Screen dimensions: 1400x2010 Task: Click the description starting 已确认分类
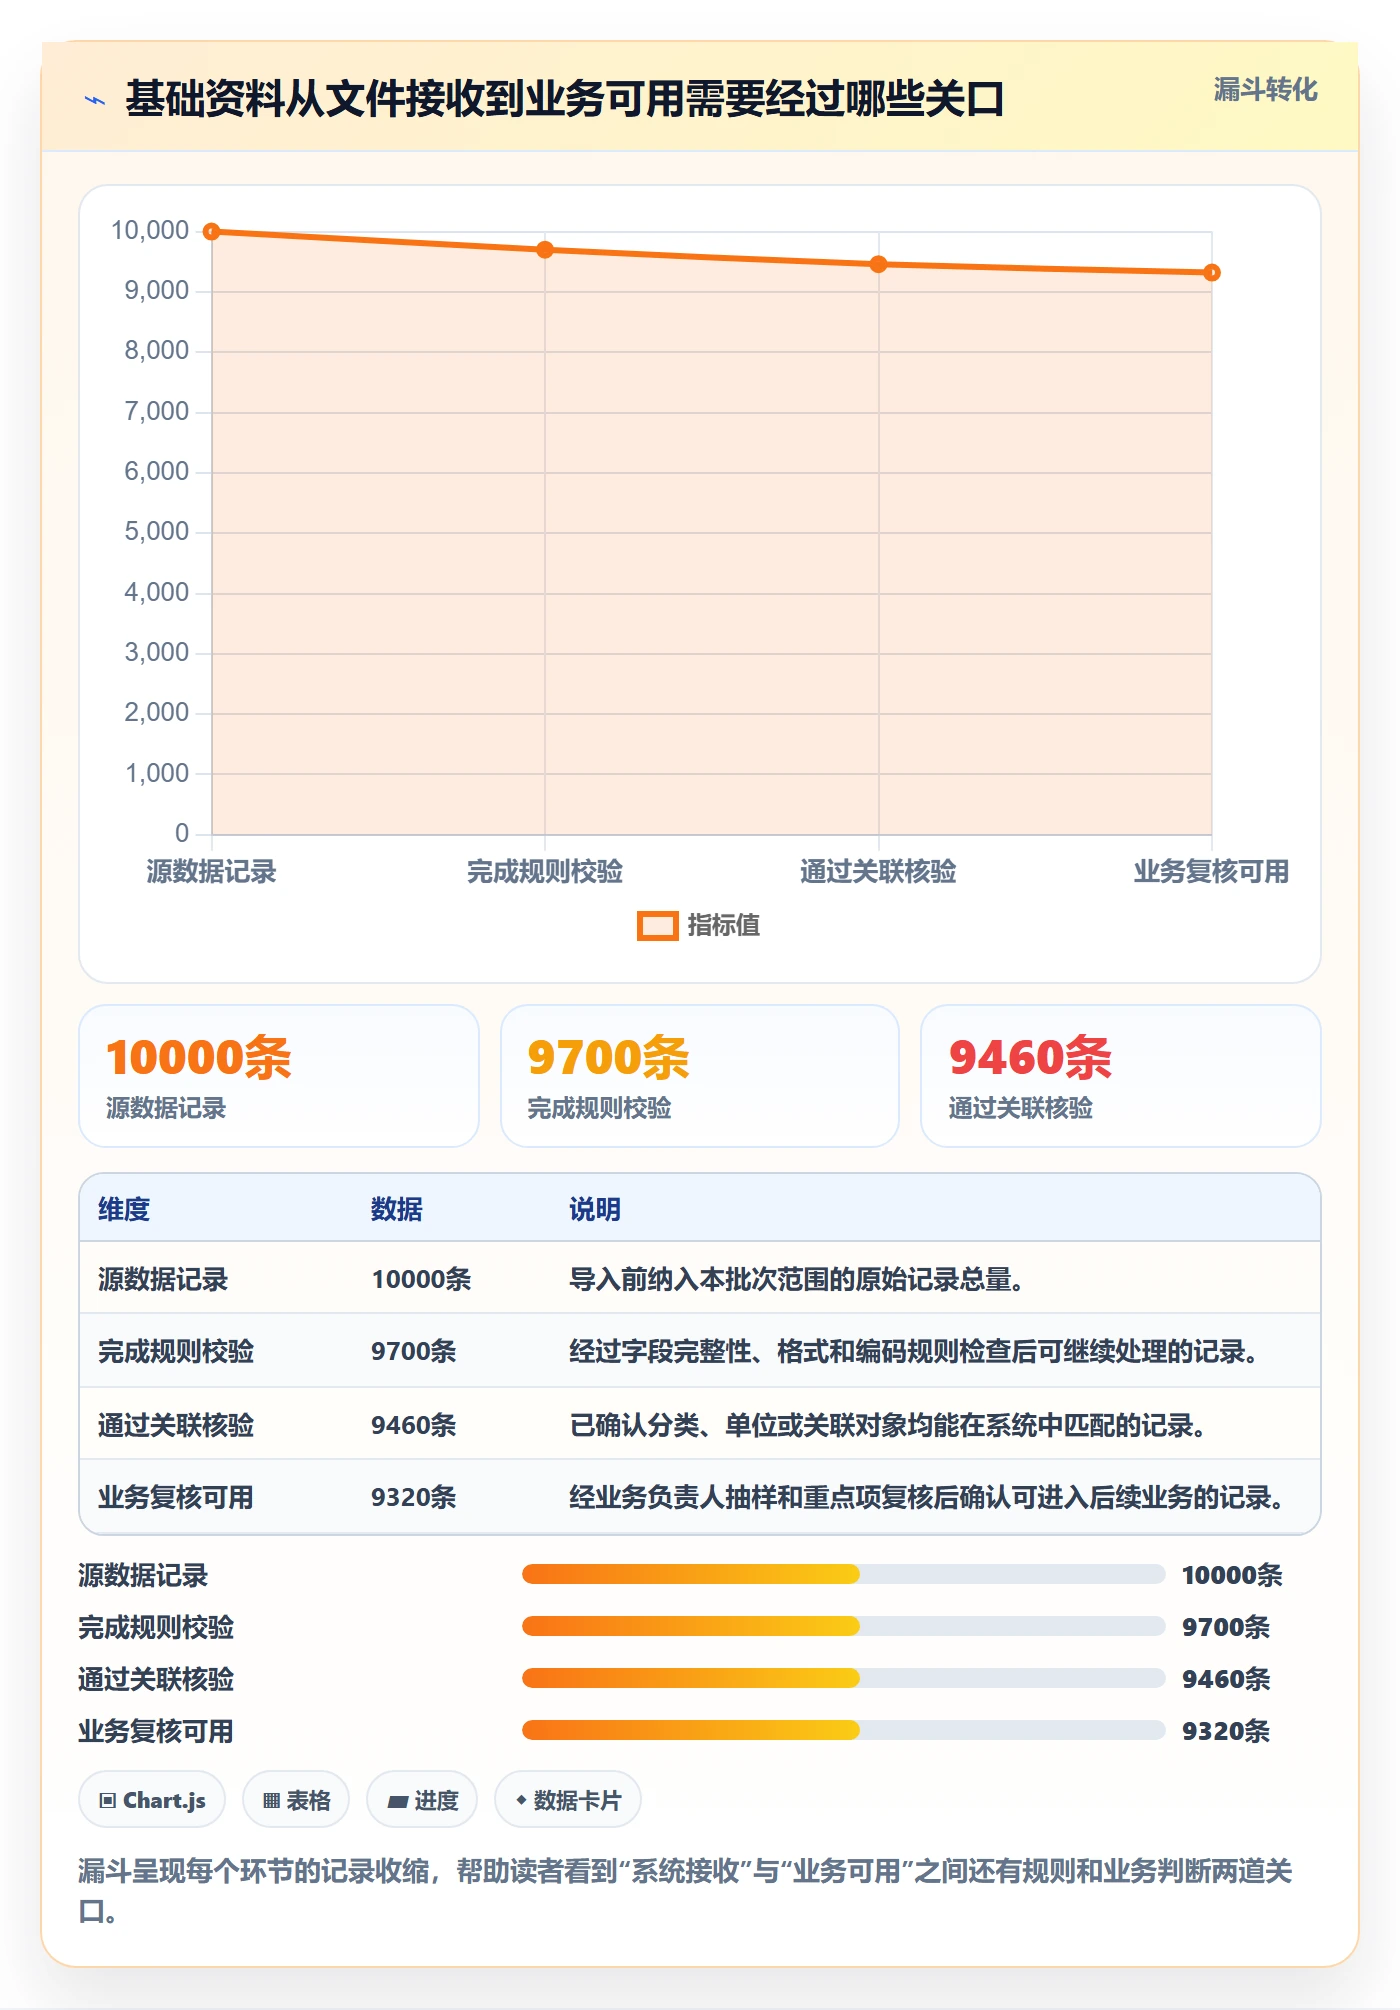pyautogui.click(x=888, y=1425)
